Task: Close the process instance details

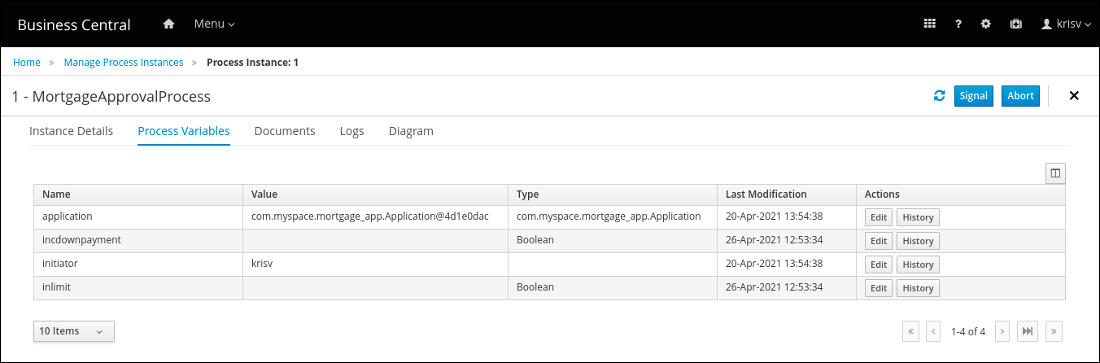Action: [x=1073, y=96]
